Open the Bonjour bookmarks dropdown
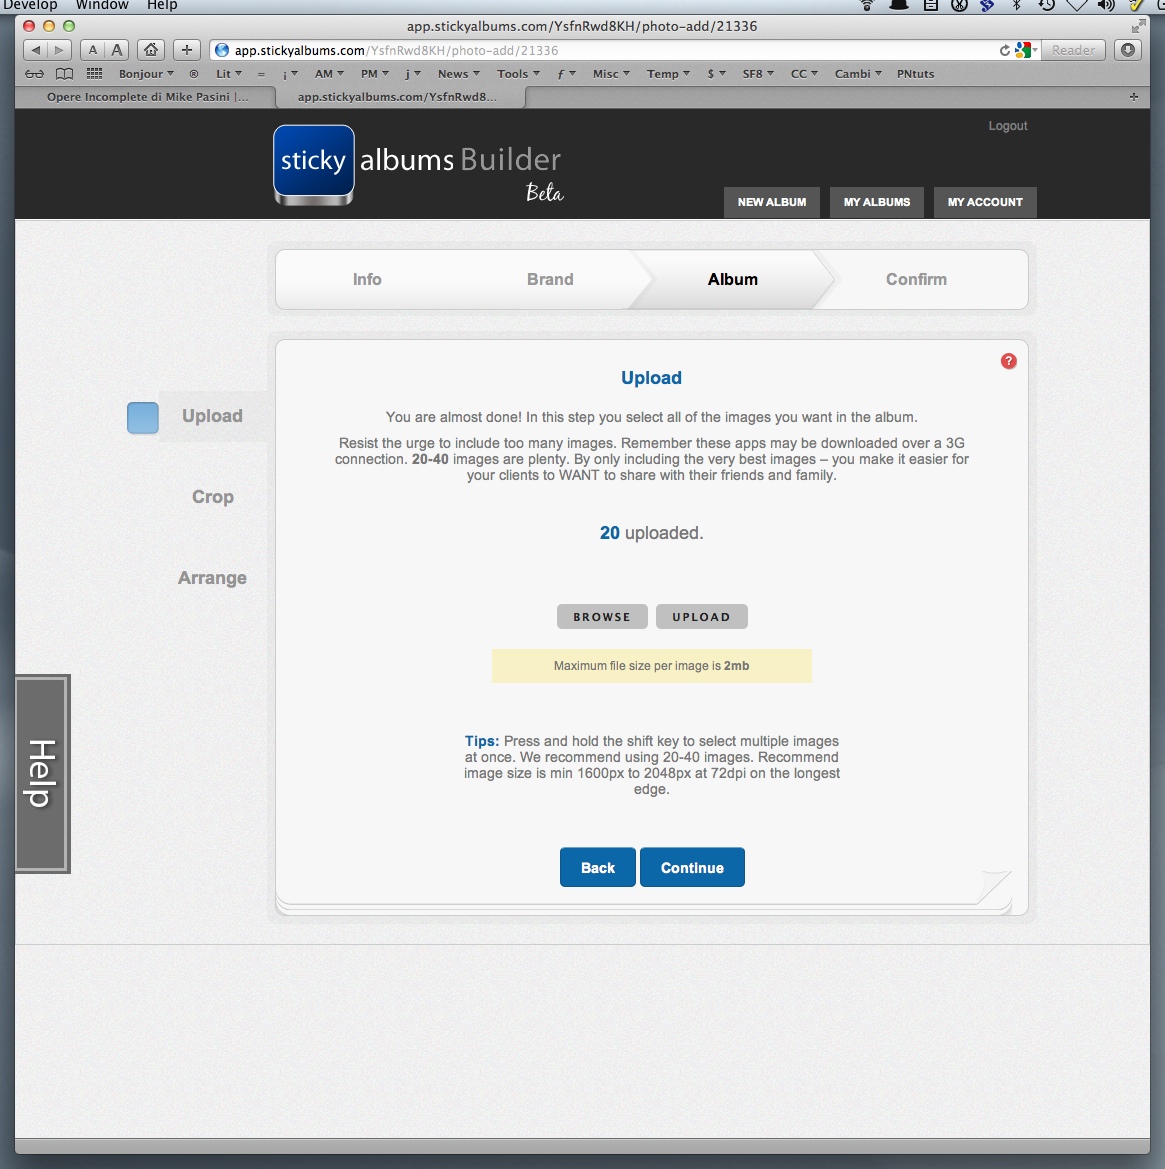 [146, 74]
